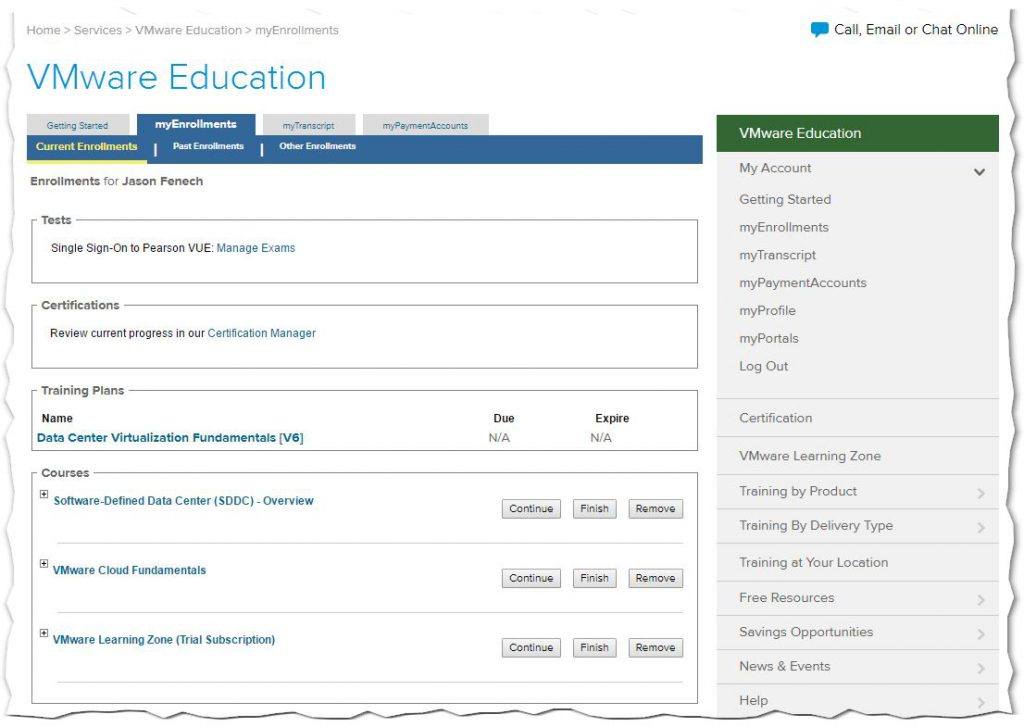This screenshot has height=727, width=1024.
Task: Expand the Free Resources arrow
Action: point(981,600)
